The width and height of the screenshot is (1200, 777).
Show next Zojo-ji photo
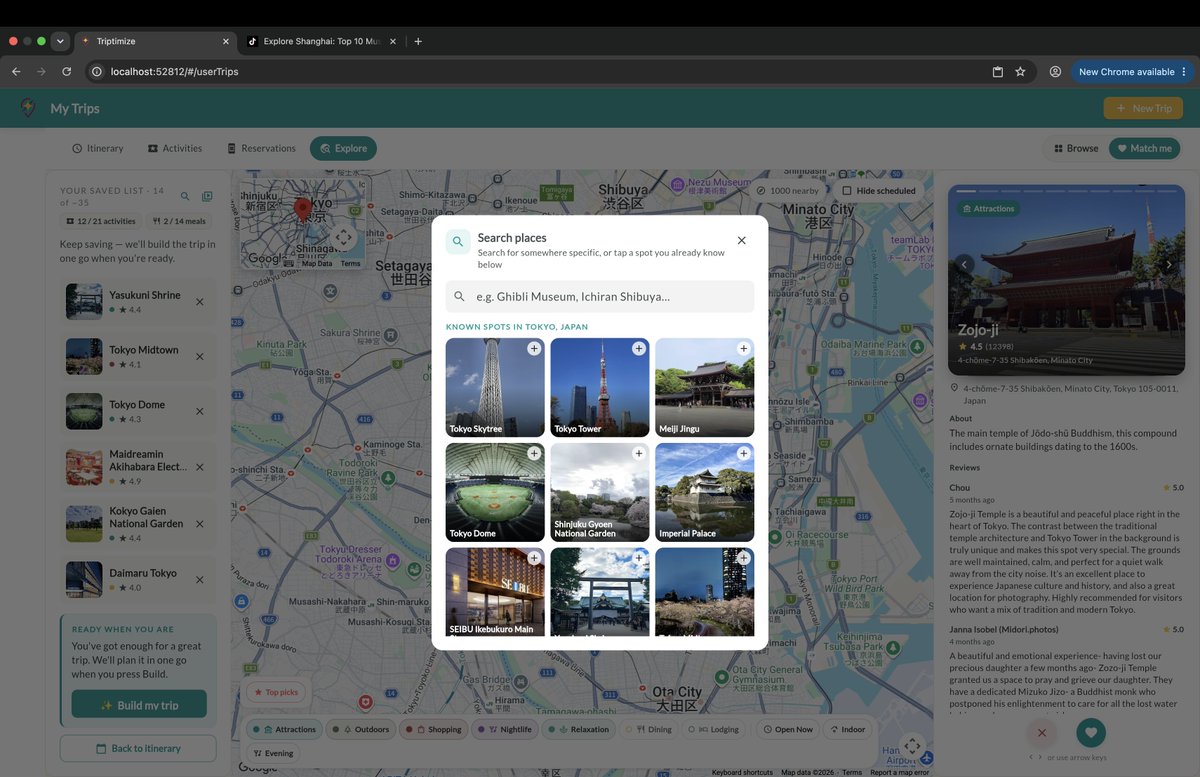tap(1169, 265)
